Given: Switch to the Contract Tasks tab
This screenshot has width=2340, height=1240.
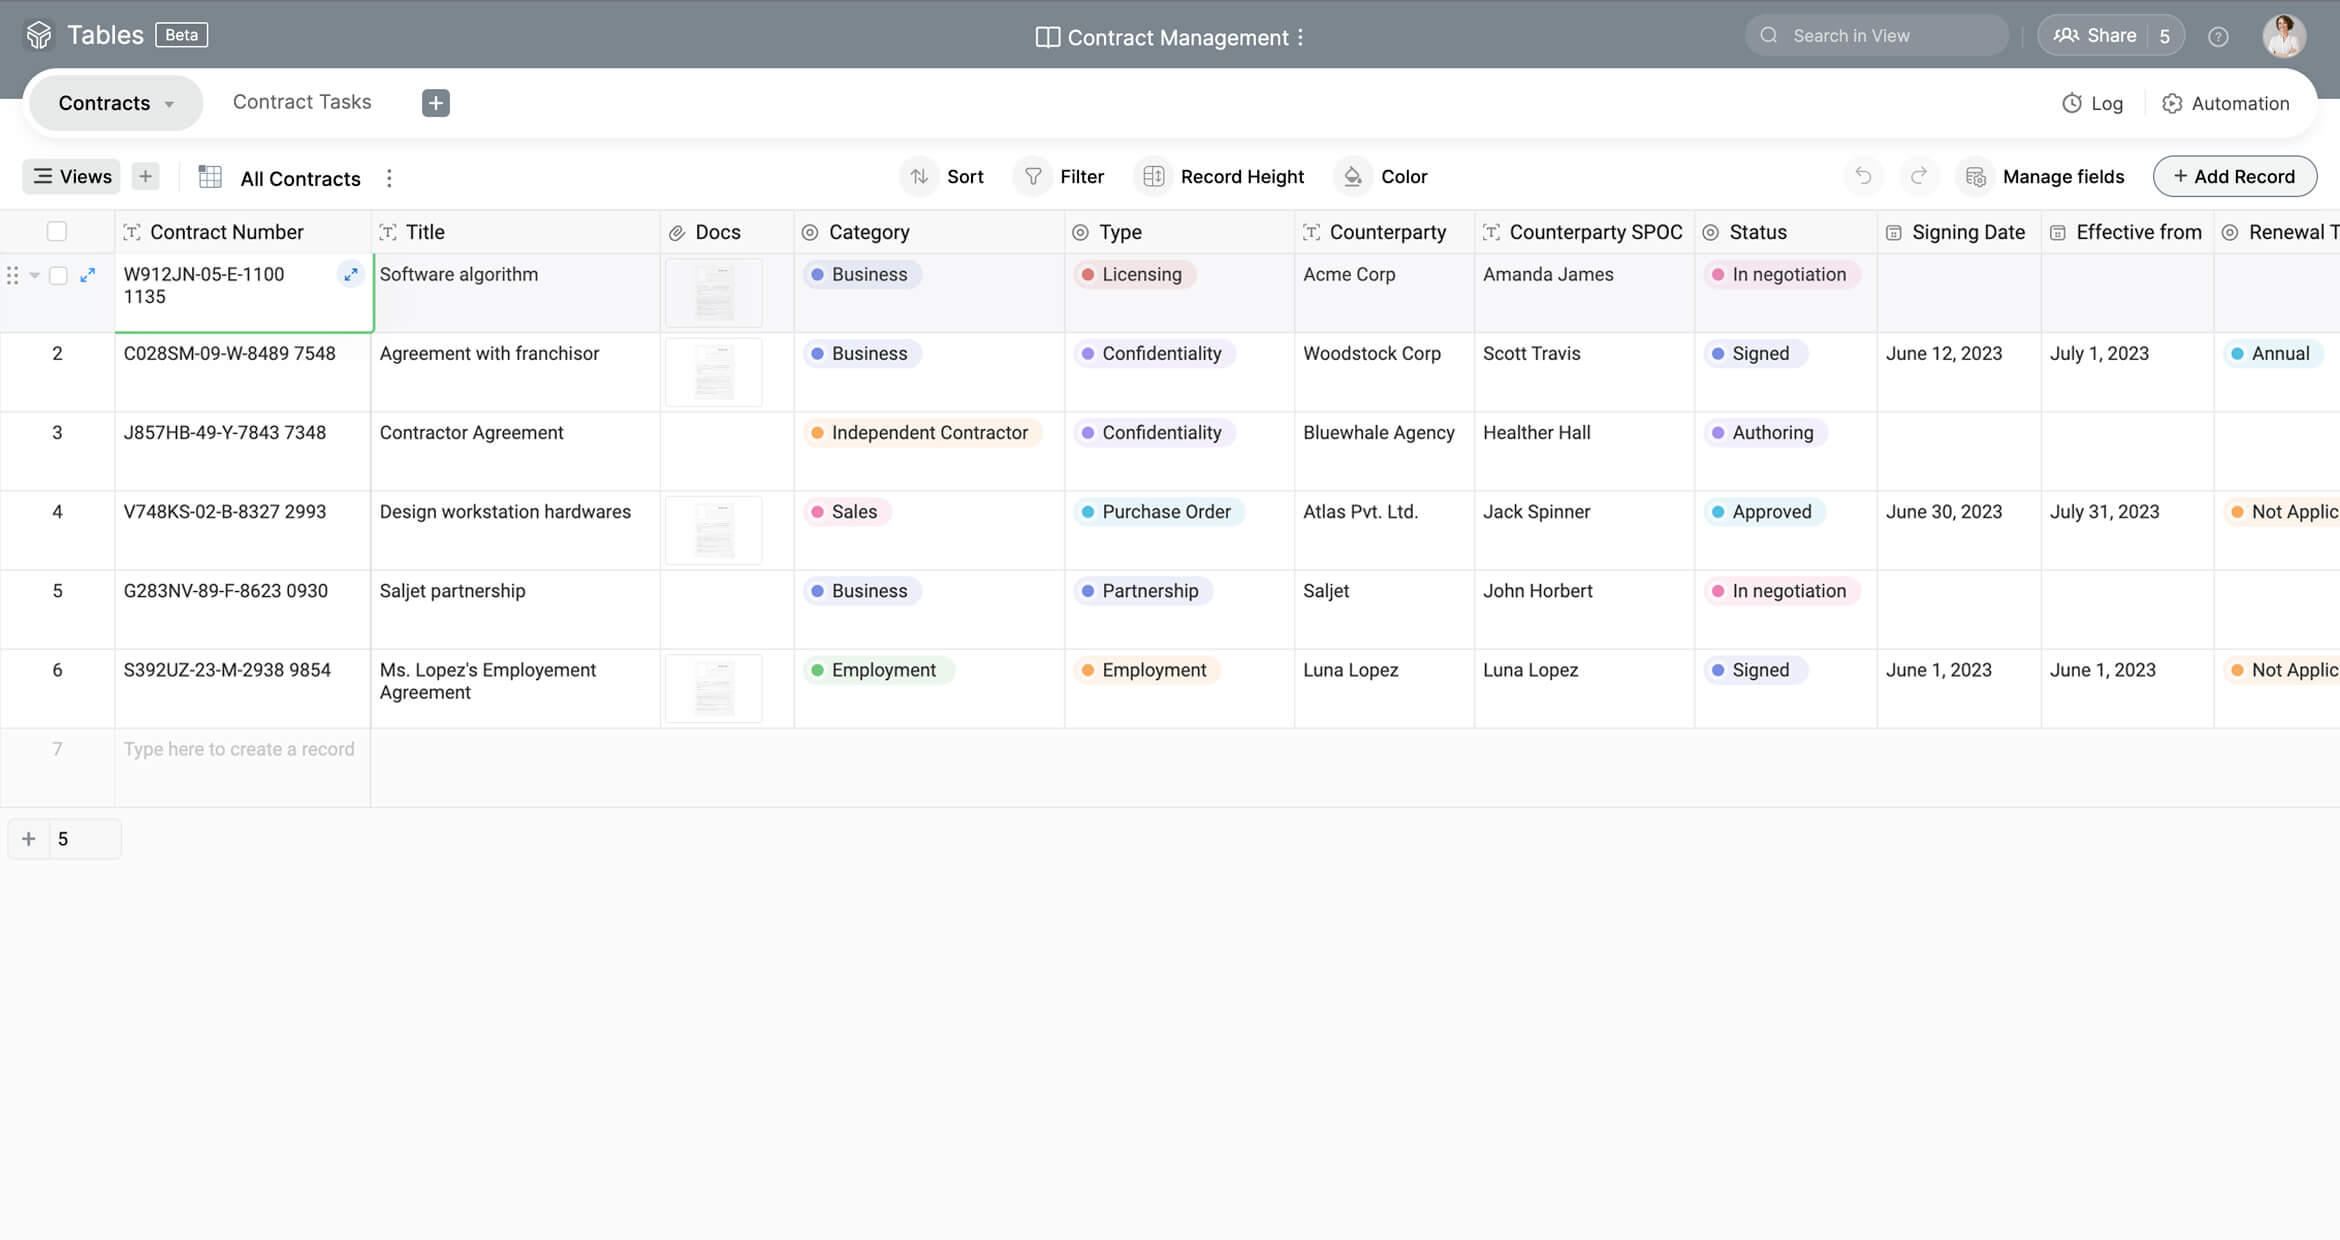Looking at the screenshot, I should pyautogui.click(x=302, y=102).
